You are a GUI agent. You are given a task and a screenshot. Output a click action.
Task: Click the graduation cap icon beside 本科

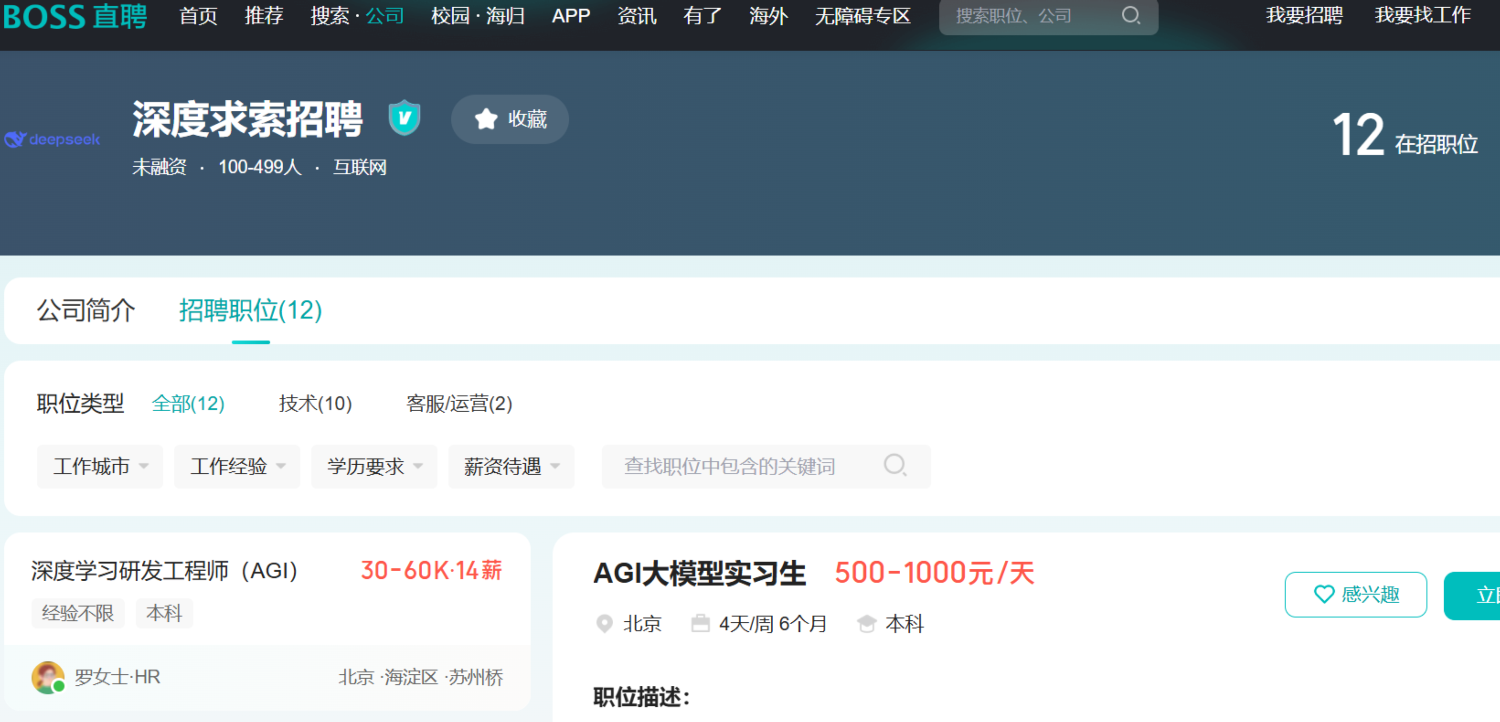[x=867, y=624]
